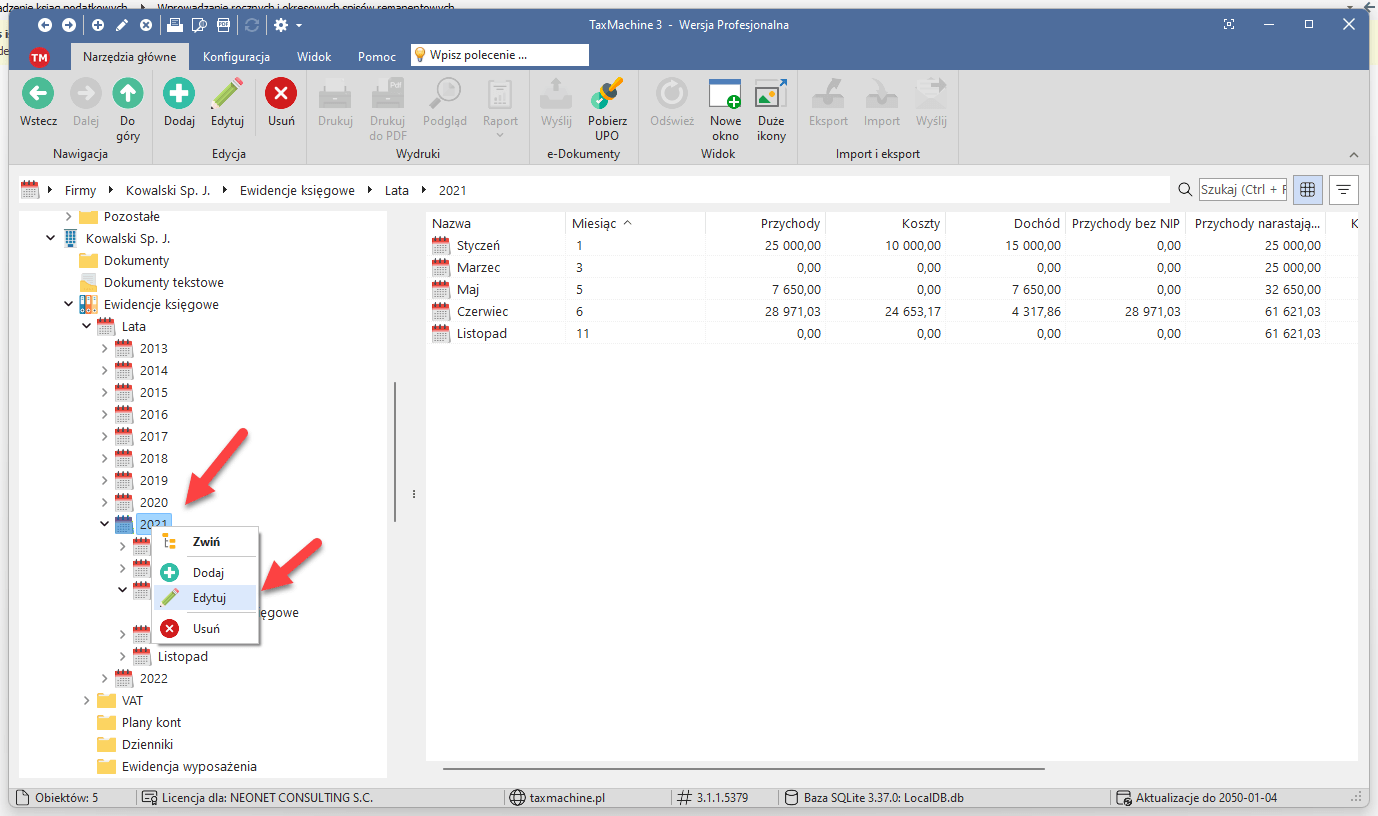The height and width of the screenshot is (816, 1378).
Task: Toggle the filter lines button beside search
Action: point(1343,189)
